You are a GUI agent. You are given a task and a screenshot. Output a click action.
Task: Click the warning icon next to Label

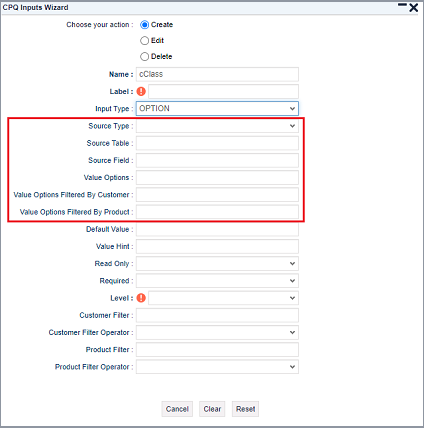(x=141, y=91)
